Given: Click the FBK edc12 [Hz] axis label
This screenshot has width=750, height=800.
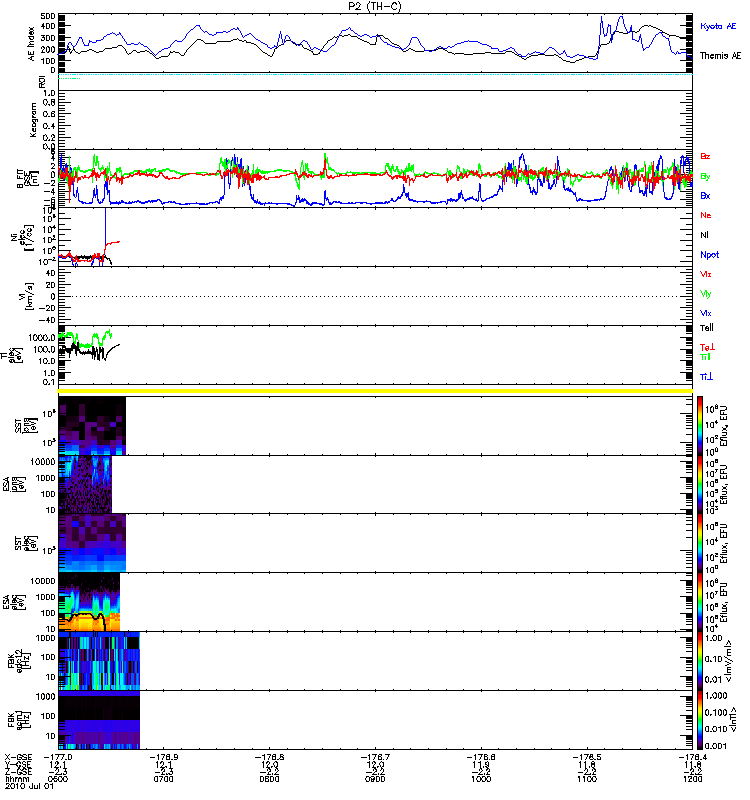Looking at the screenshot, I should click(x=20, y=661).
